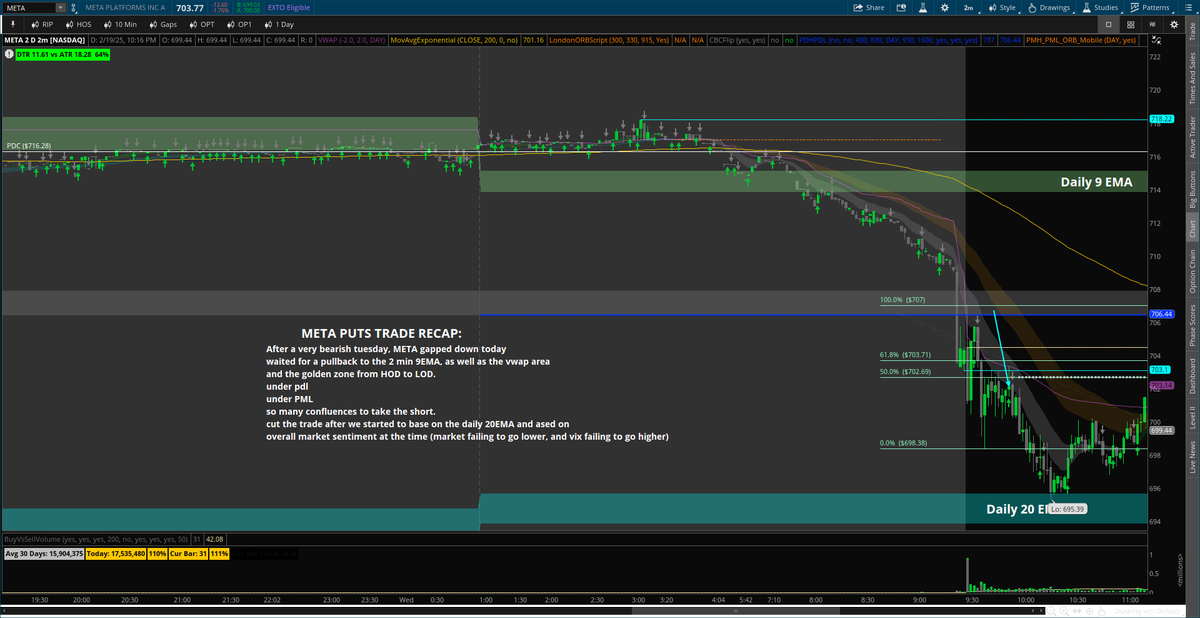Open the 2m timeframe dropdown
Screen dimensions: 1200x618
click(x=968, y=8)
